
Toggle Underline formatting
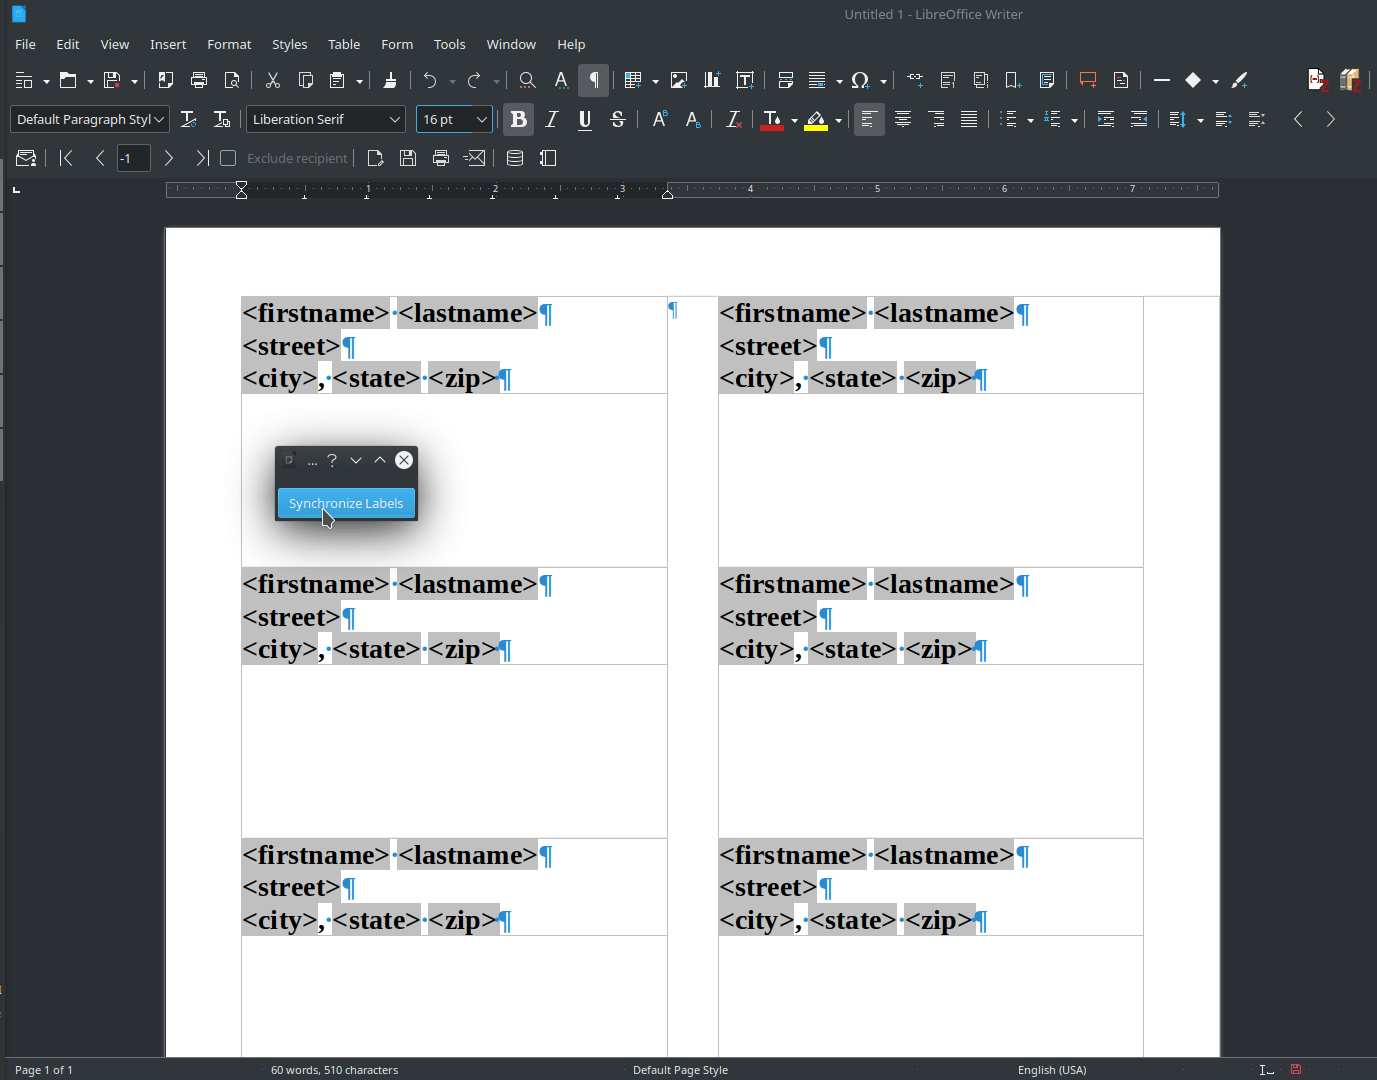coord(585,119)
